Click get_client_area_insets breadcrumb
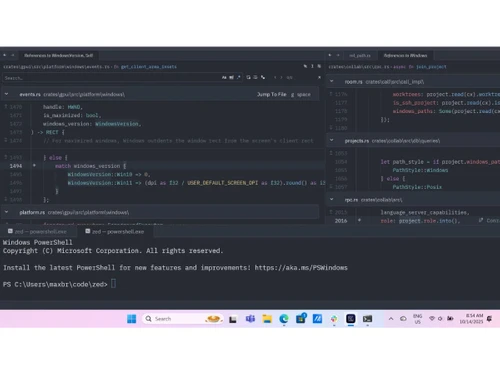500x375 pixels. point(149,67)
